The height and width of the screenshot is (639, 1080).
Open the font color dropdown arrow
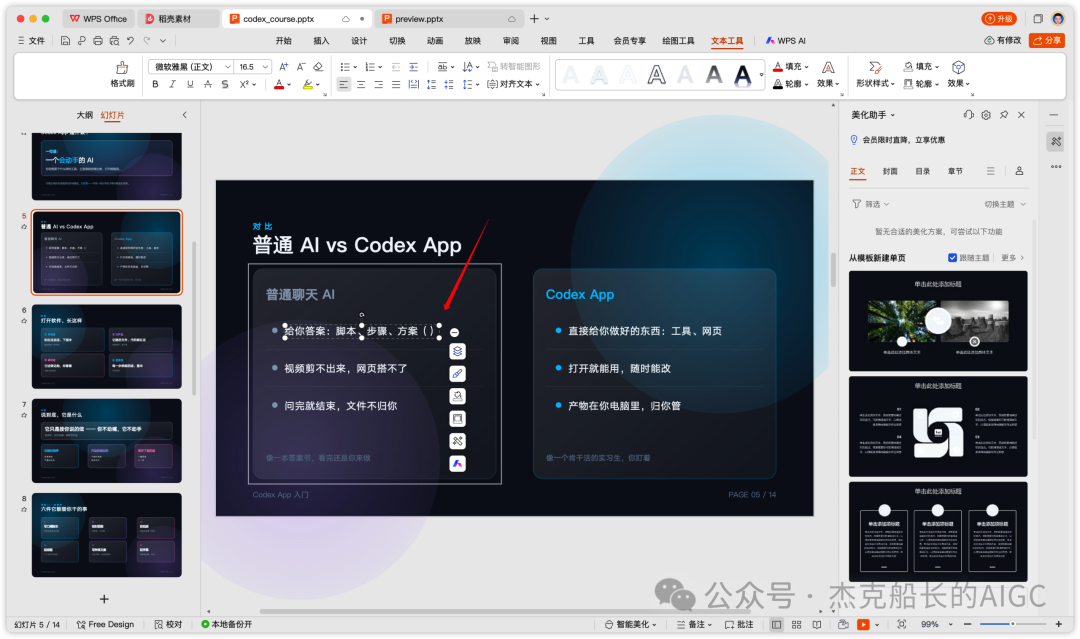click(x=289, y=85)
